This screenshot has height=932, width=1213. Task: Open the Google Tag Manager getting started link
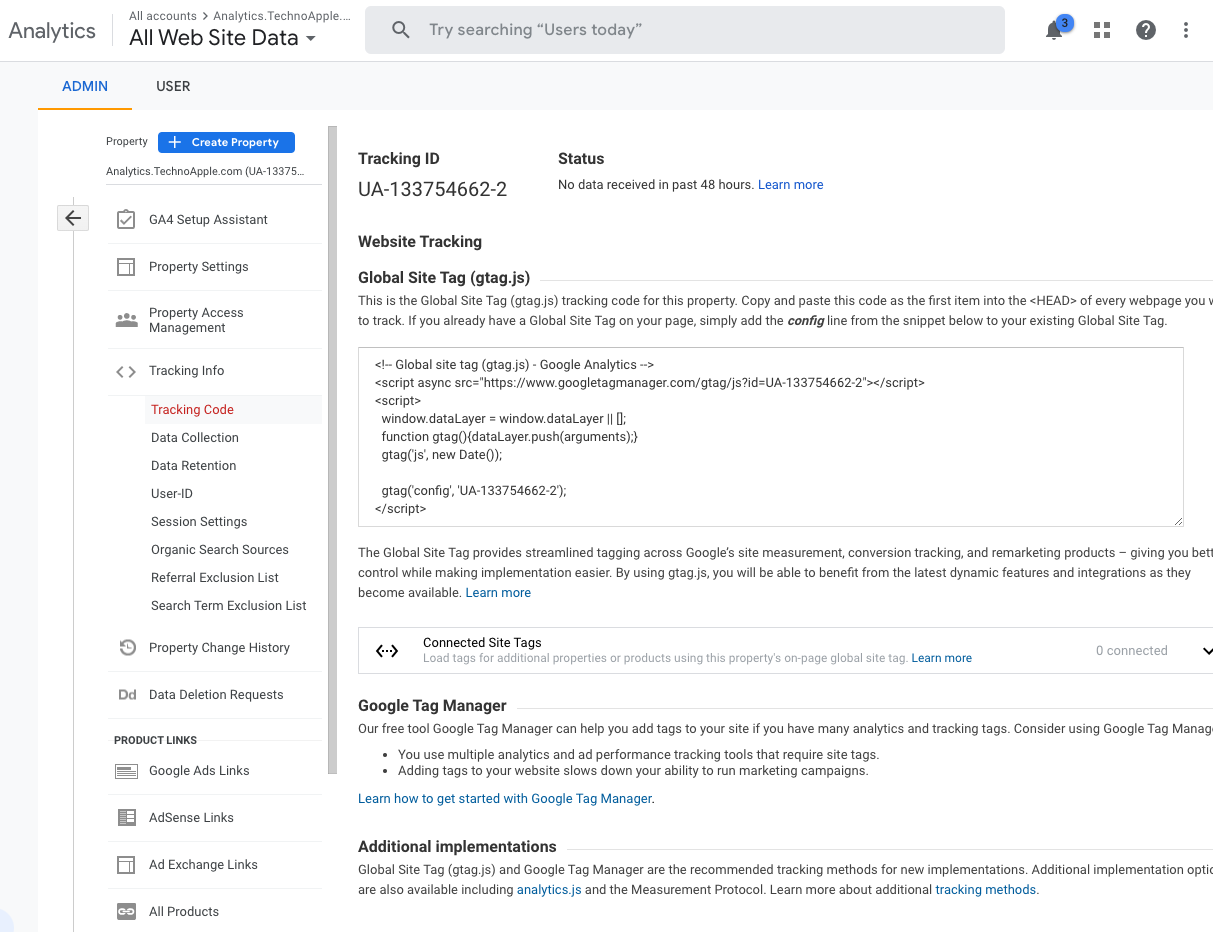504,798
